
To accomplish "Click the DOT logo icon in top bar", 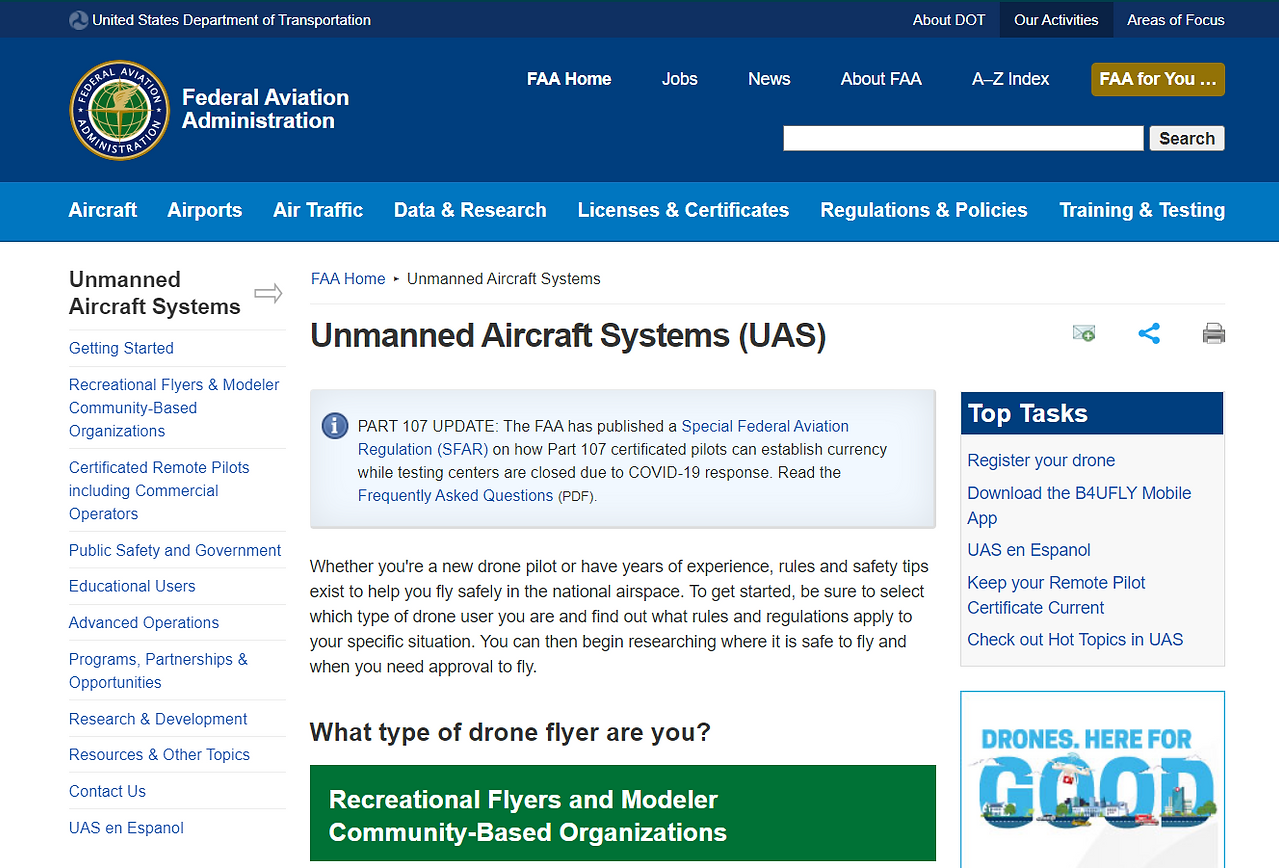I will (x=78, y=20).
